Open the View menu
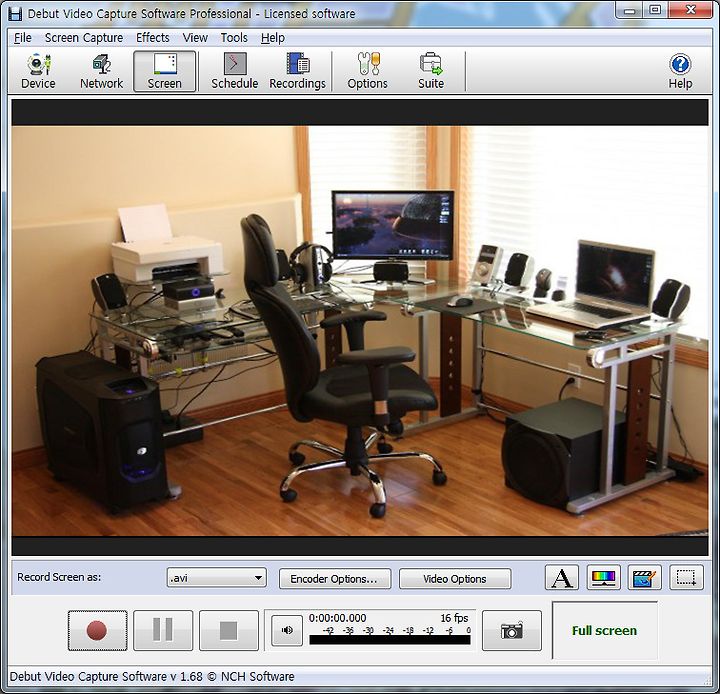The image size is (720, 694). click(x=195, y=38)
